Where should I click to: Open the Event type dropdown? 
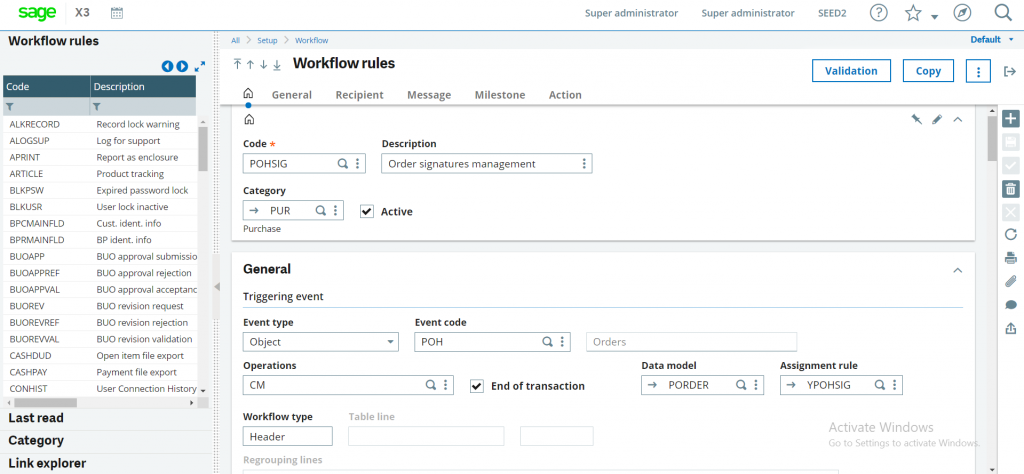320,341
